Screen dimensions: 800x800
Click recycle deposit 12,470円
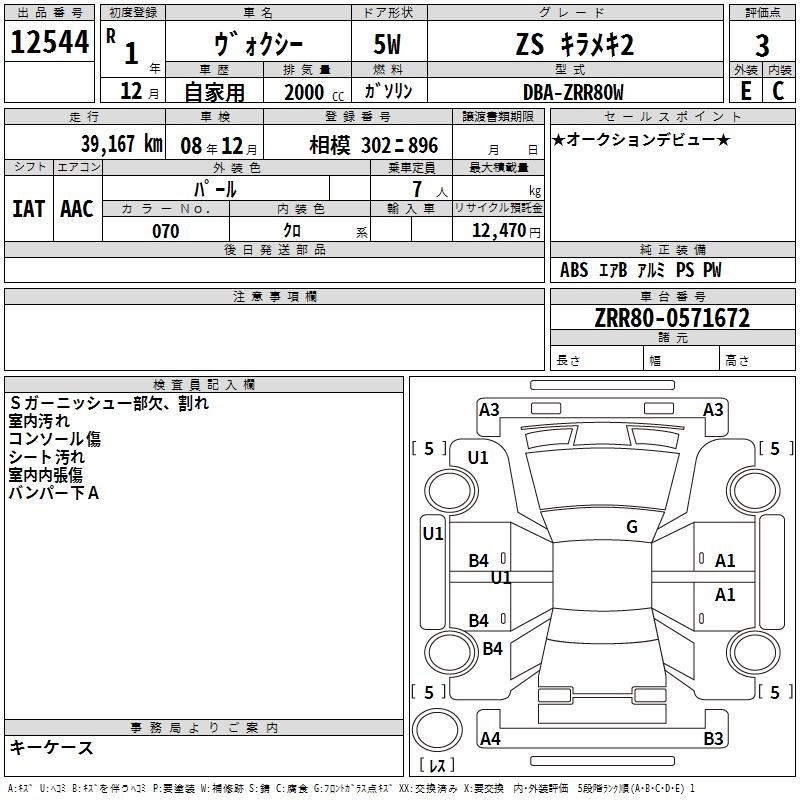pos(506,231)
